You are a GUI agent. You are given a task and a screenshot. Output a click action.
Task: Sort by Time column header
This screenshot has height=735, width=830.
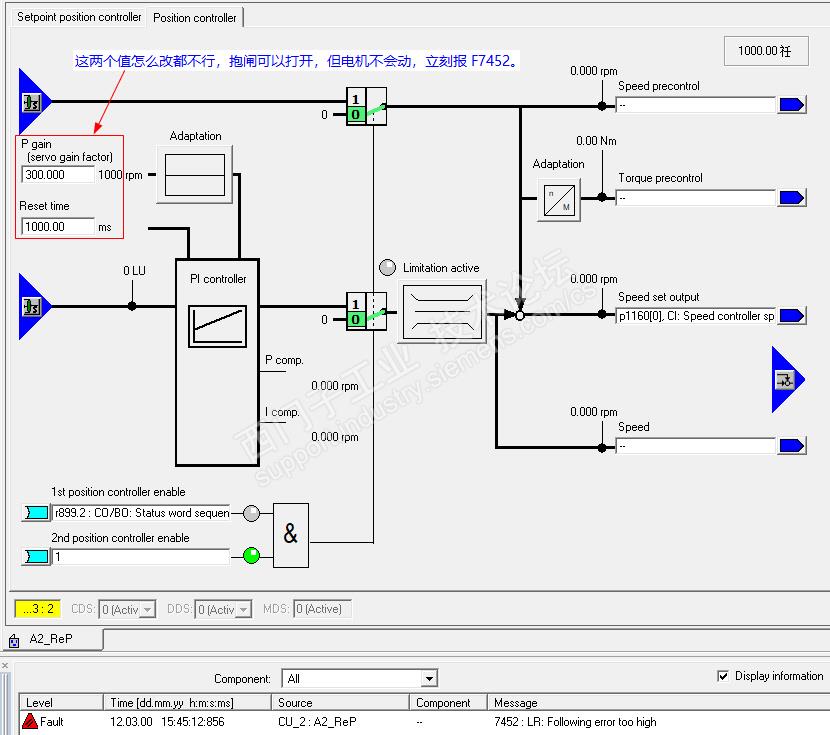pos(187,702)
